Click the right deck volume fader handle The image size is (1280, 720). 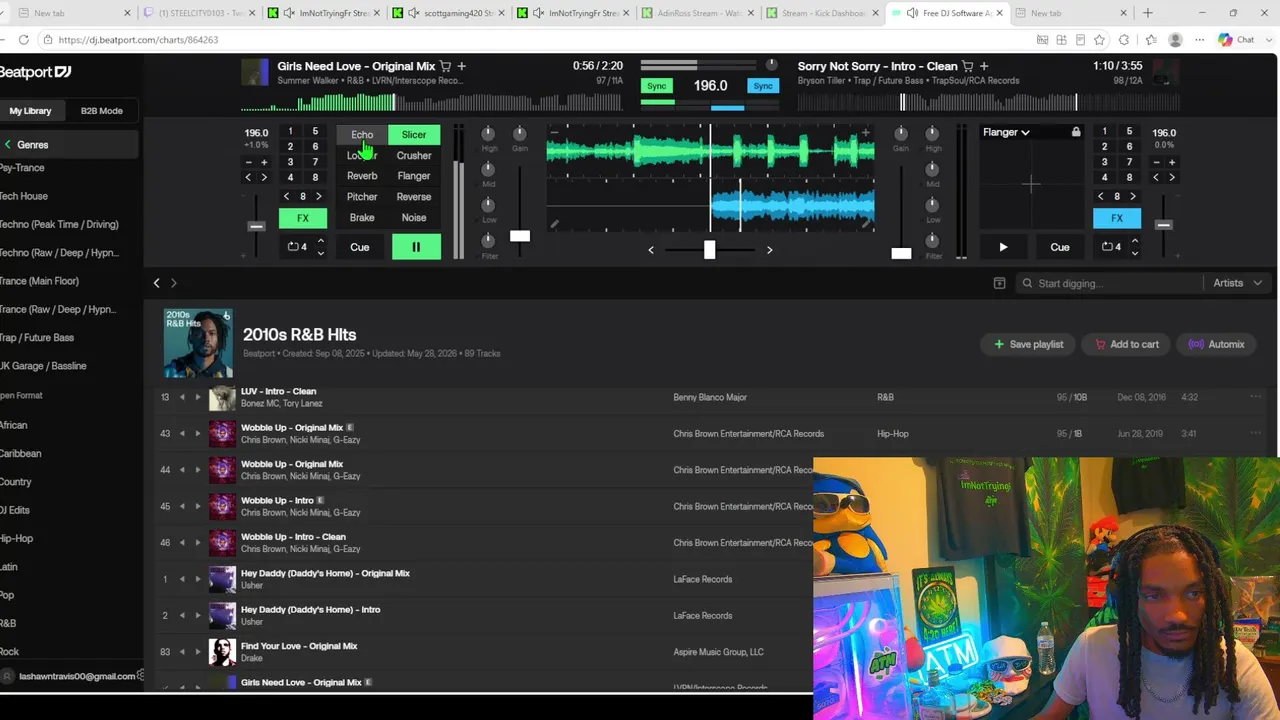click(x=901, y=253)
